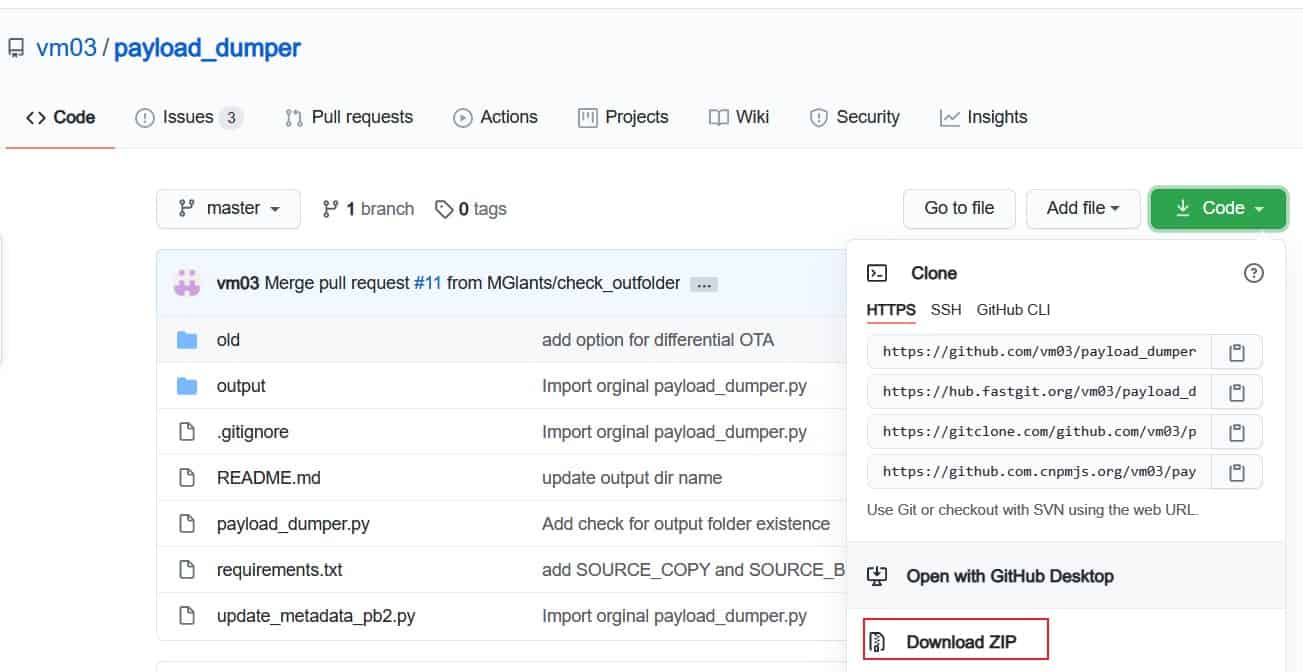Click the Go to file button
This screenshot has height=672, width=1303.
[958, 208]
